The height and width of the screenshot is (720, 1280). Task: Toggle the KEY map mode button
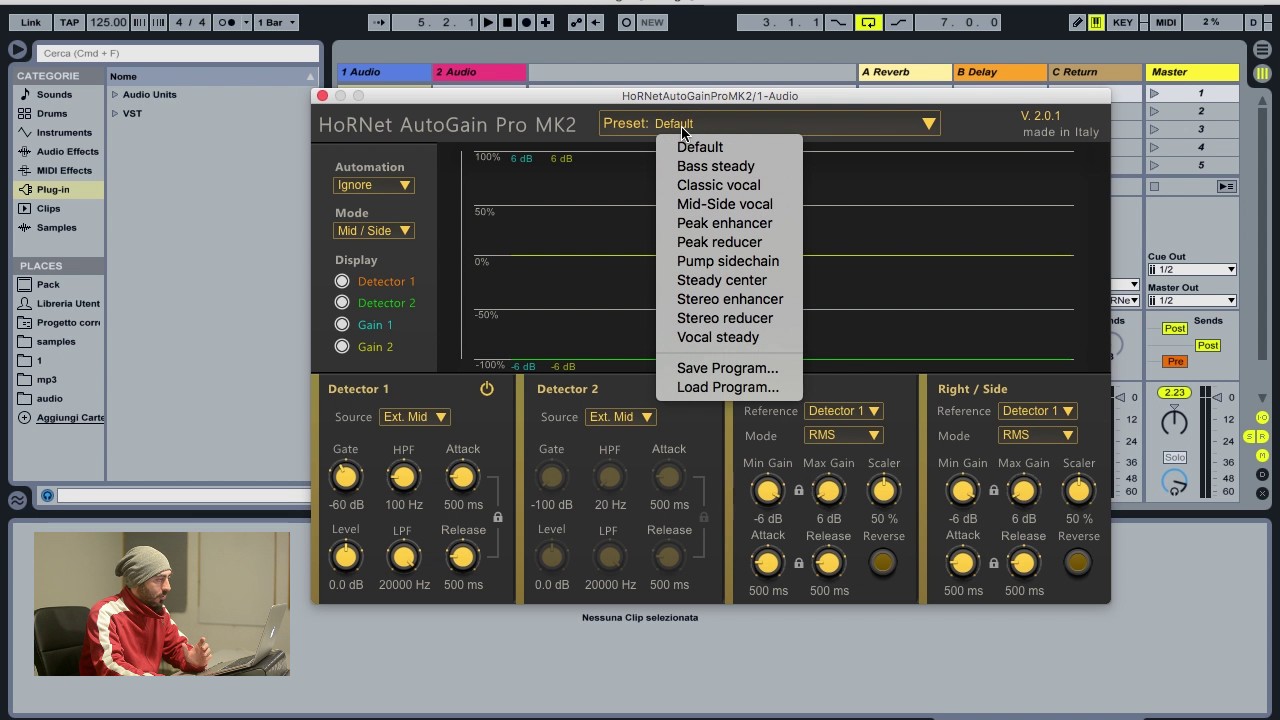pos(1123,22)
